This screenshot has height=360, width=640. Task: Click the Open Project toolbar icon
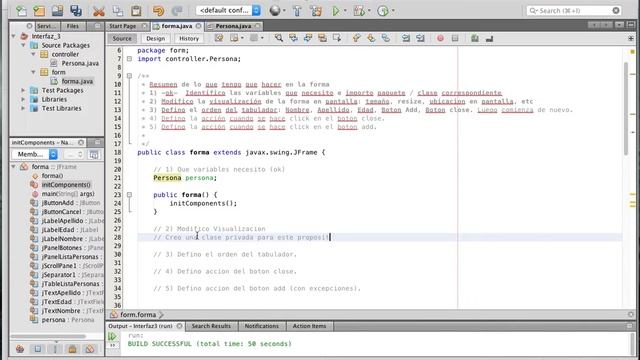pyautogui.click(x=58, y=11)
